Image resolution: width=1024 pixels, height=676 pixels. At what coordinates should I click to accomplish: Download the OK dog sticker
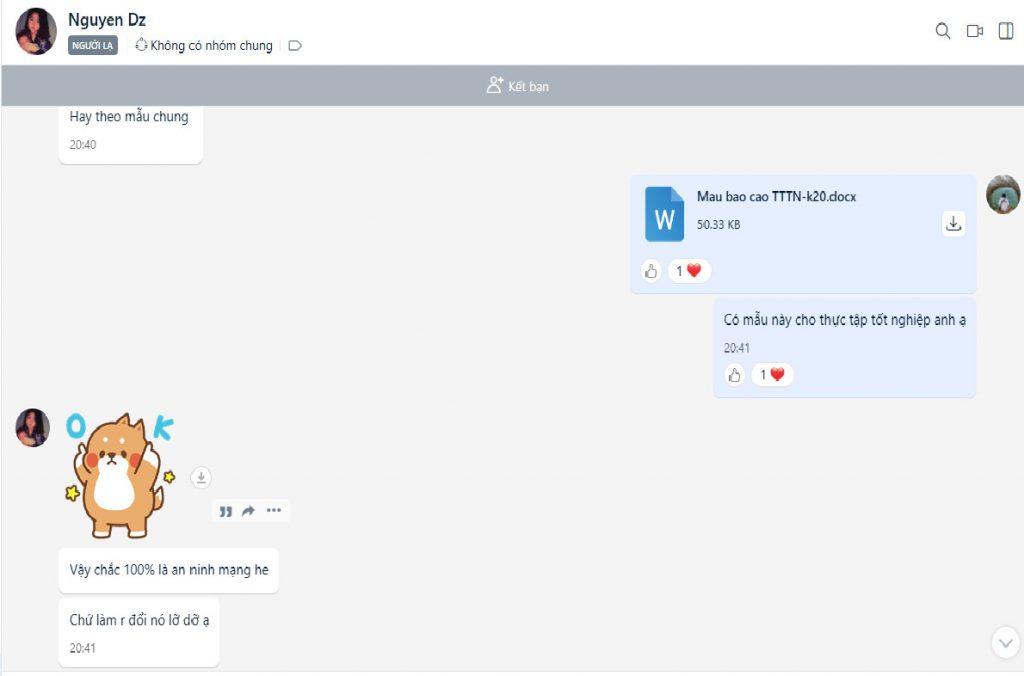(201, 478)
